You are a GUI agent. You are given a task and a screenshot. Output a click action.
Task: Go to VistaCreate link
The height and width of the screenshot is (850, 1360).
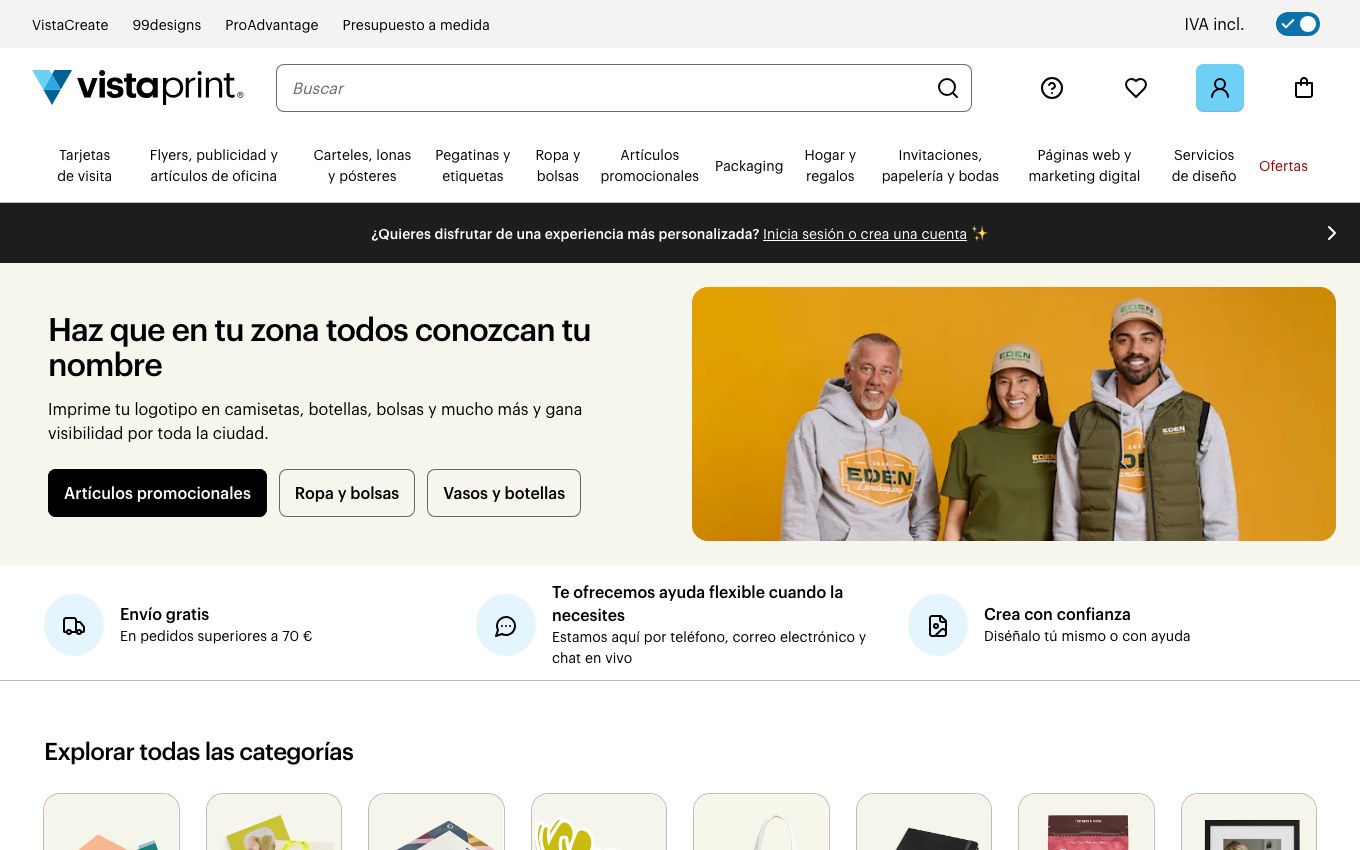[70, 25]
